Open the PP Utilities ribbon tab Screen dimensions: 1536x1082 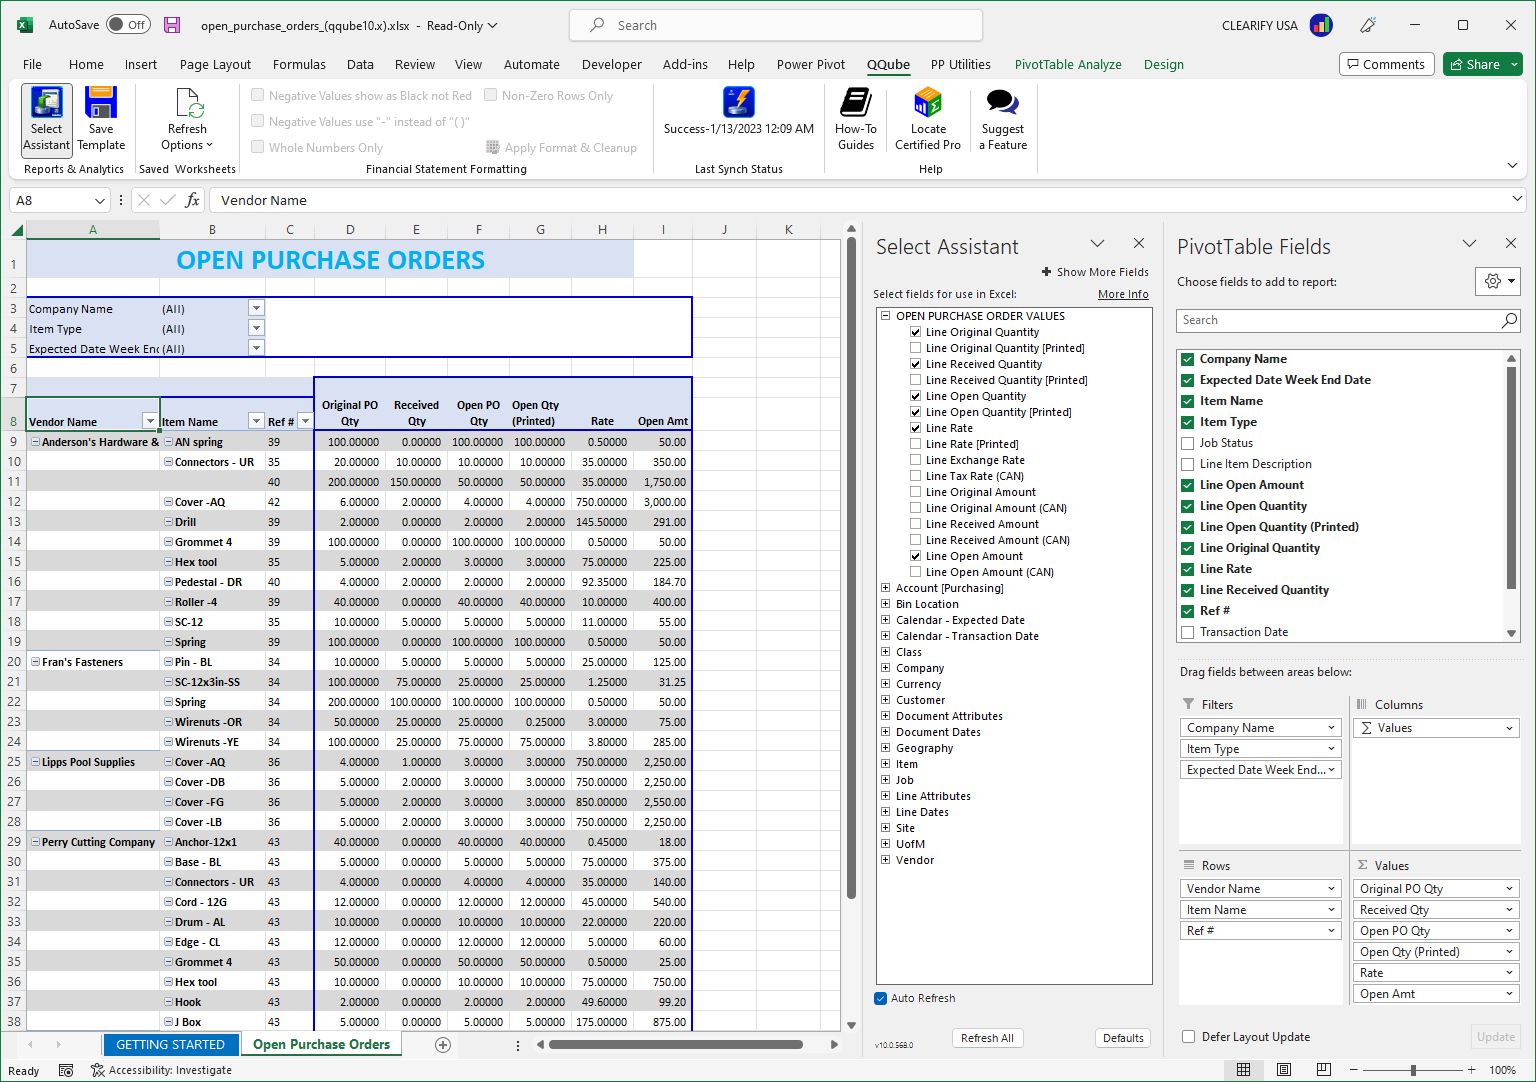pyautogui.click(x=960, y=64)
